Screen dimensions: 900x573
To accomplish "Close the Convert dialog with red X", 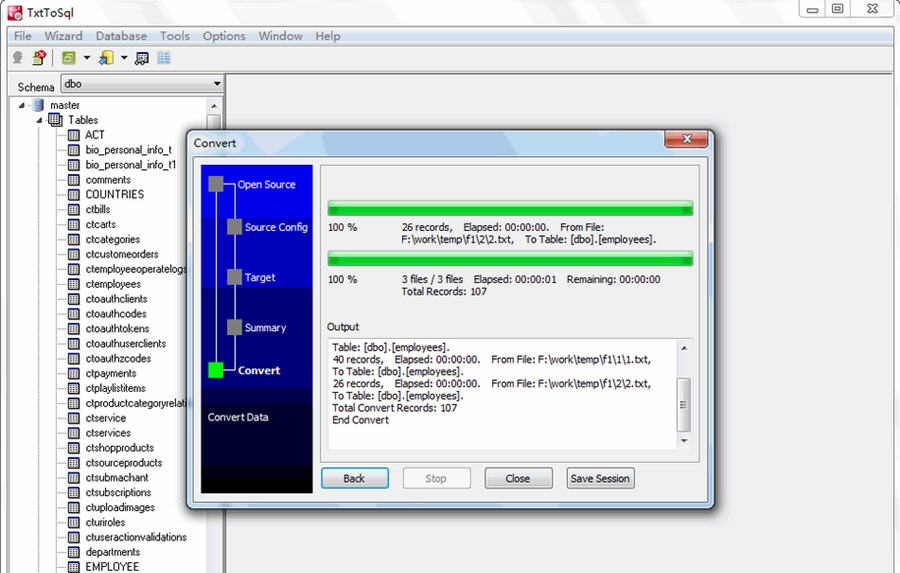I will [x=686, y=139].
